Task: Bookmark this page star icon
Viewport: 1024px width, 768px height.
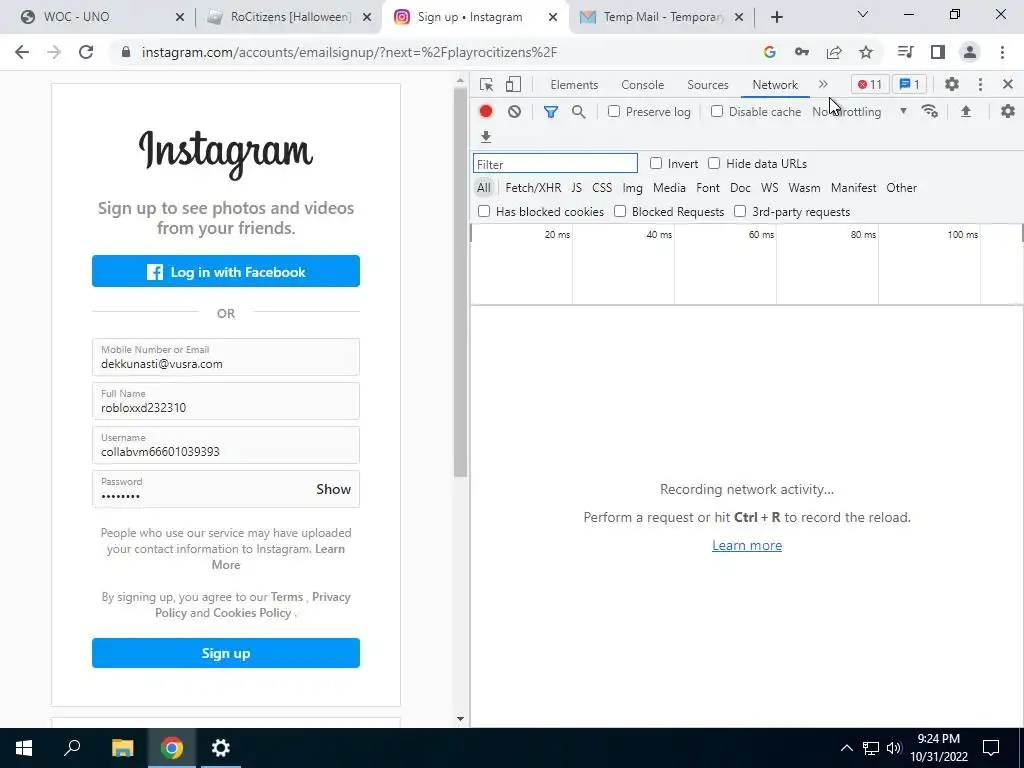Action: 866,52
